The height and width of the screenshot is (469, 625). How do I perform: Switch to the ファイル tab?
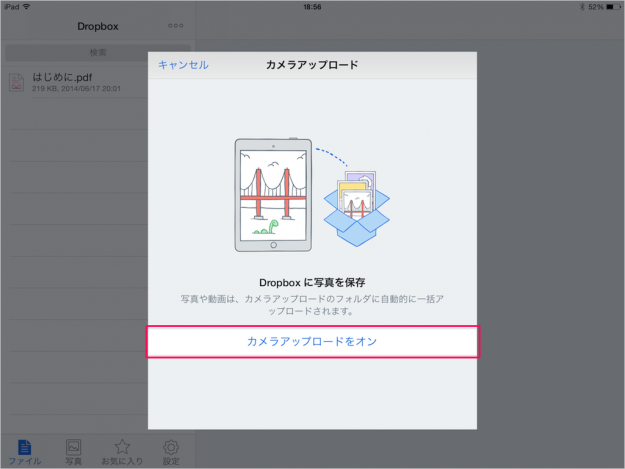point(24,452)
